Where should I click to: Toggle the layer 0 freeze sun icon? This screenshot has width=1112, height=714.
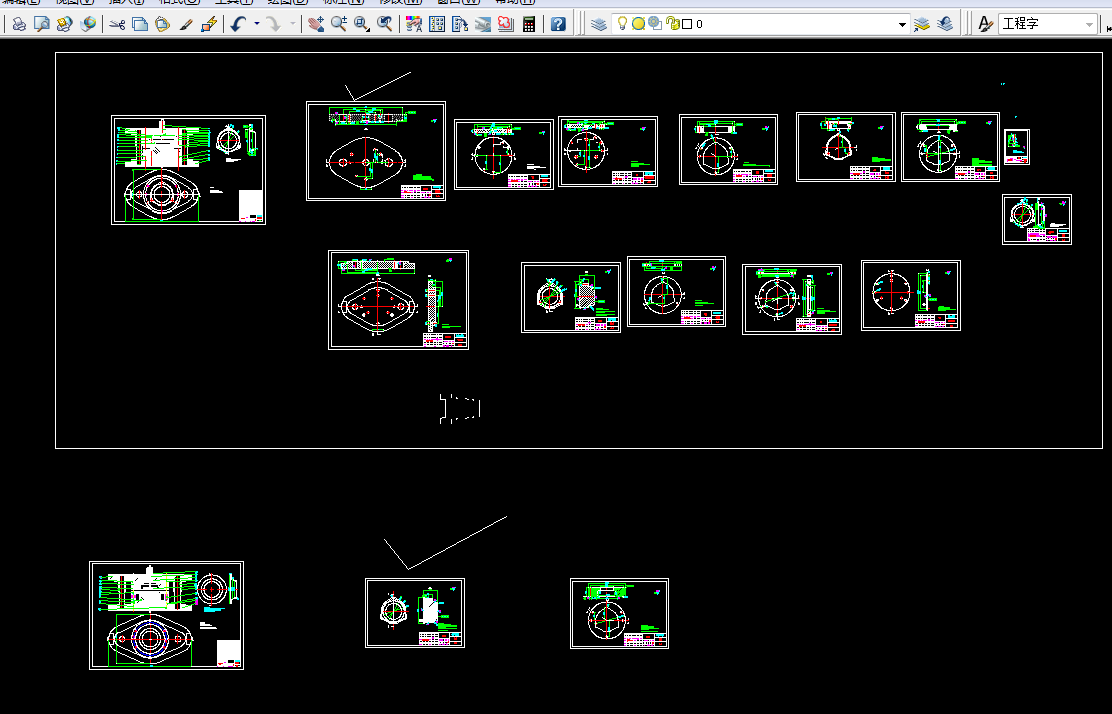coord(638,24)
